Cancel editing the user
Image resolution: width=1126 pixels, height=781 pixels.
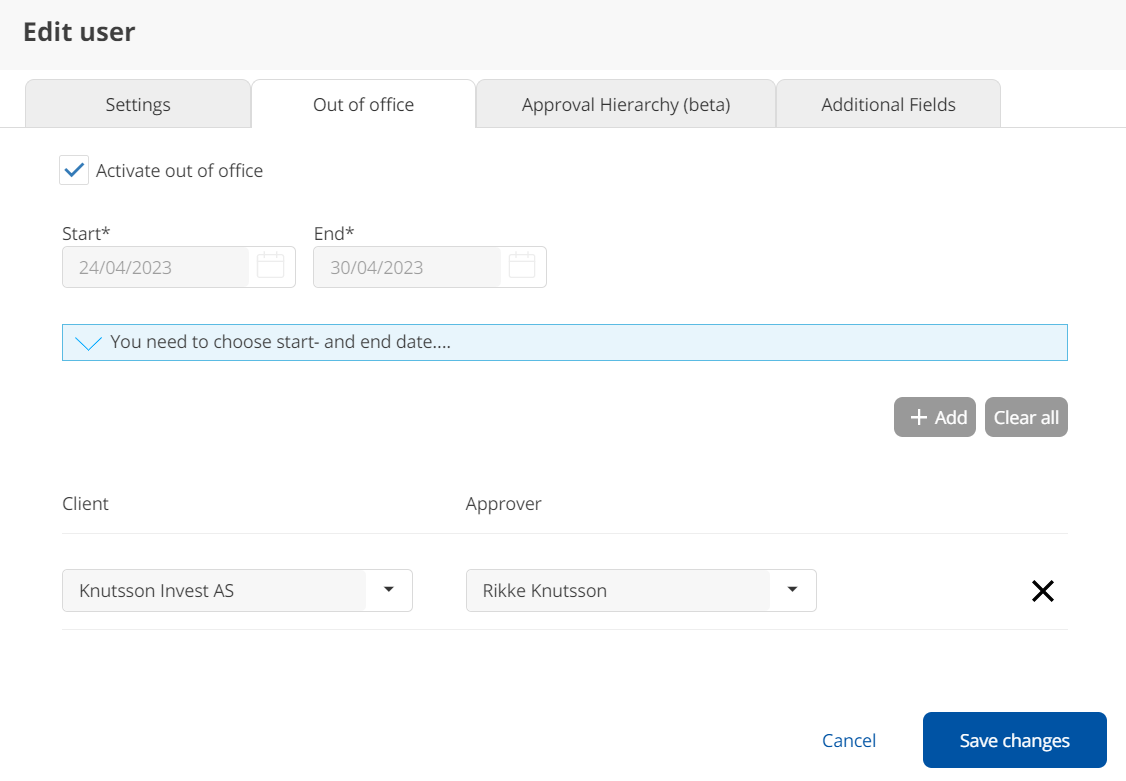(849, 741)
